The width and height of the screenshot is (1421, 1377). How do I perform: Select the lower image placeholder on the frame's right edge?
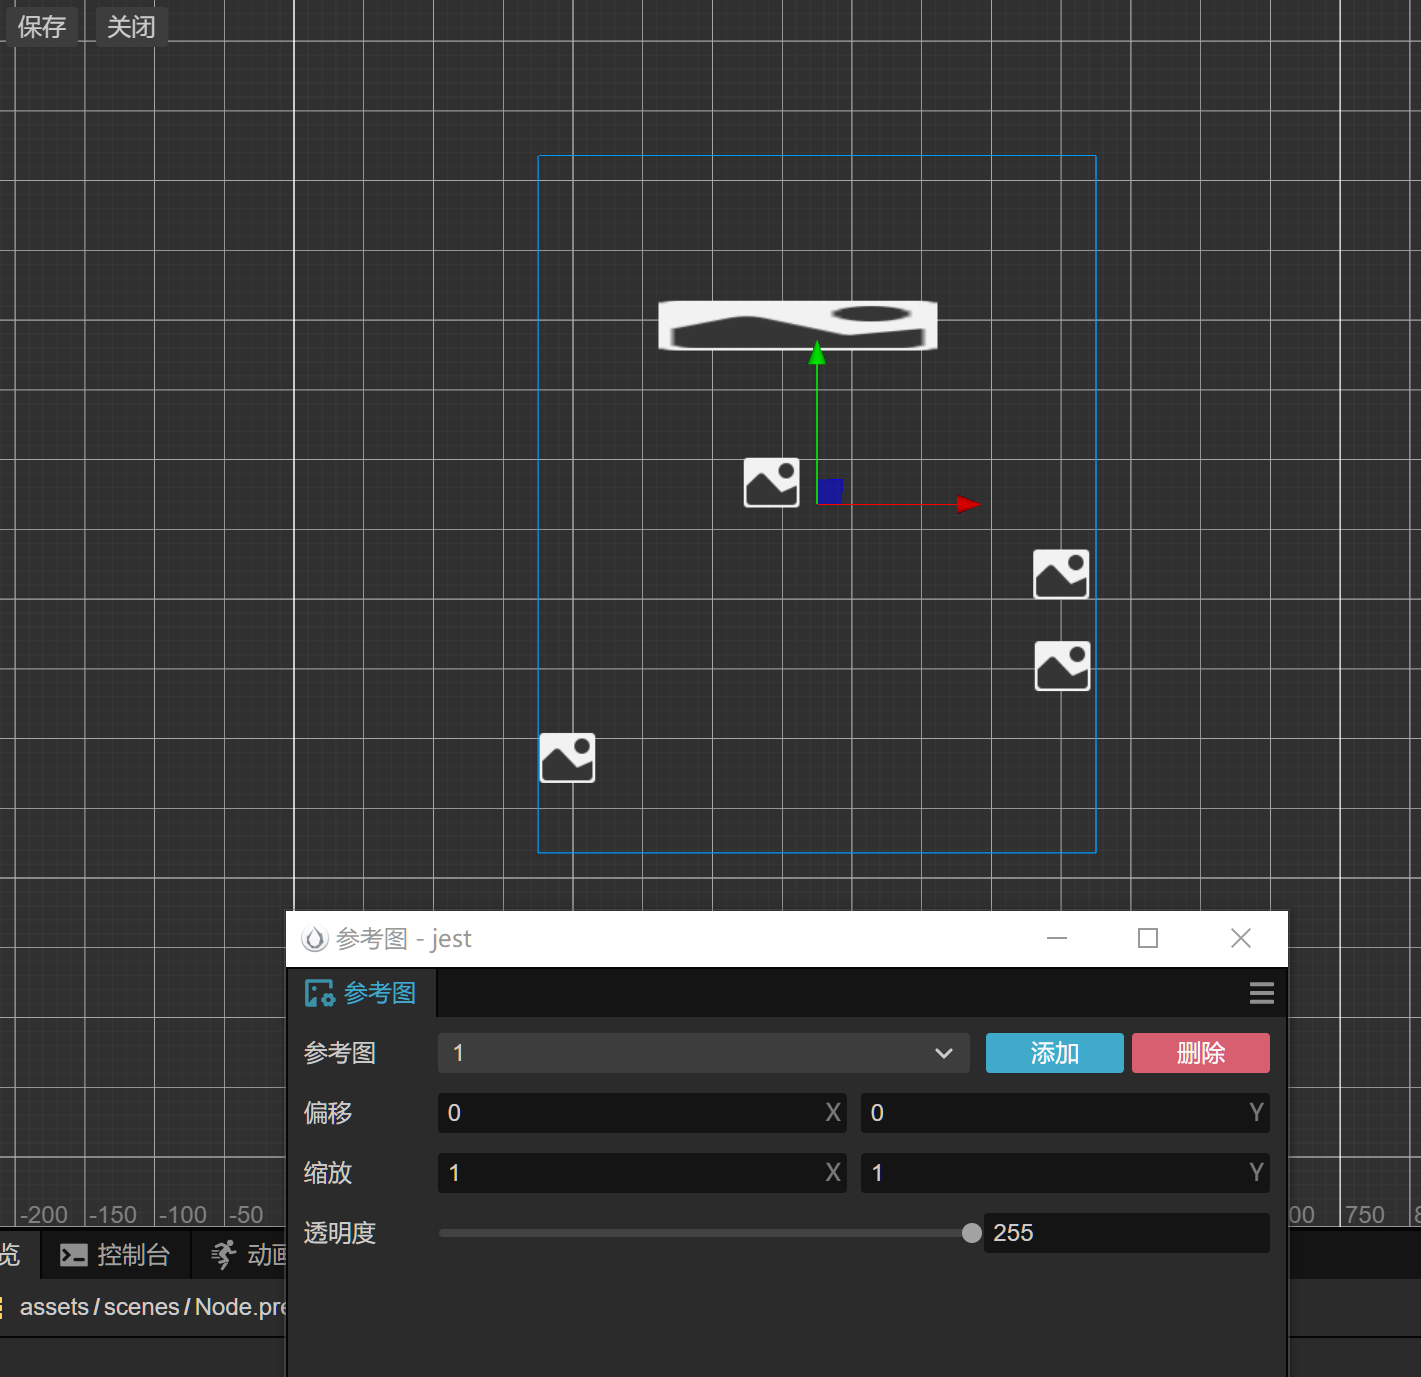[x=1062, y=666]
